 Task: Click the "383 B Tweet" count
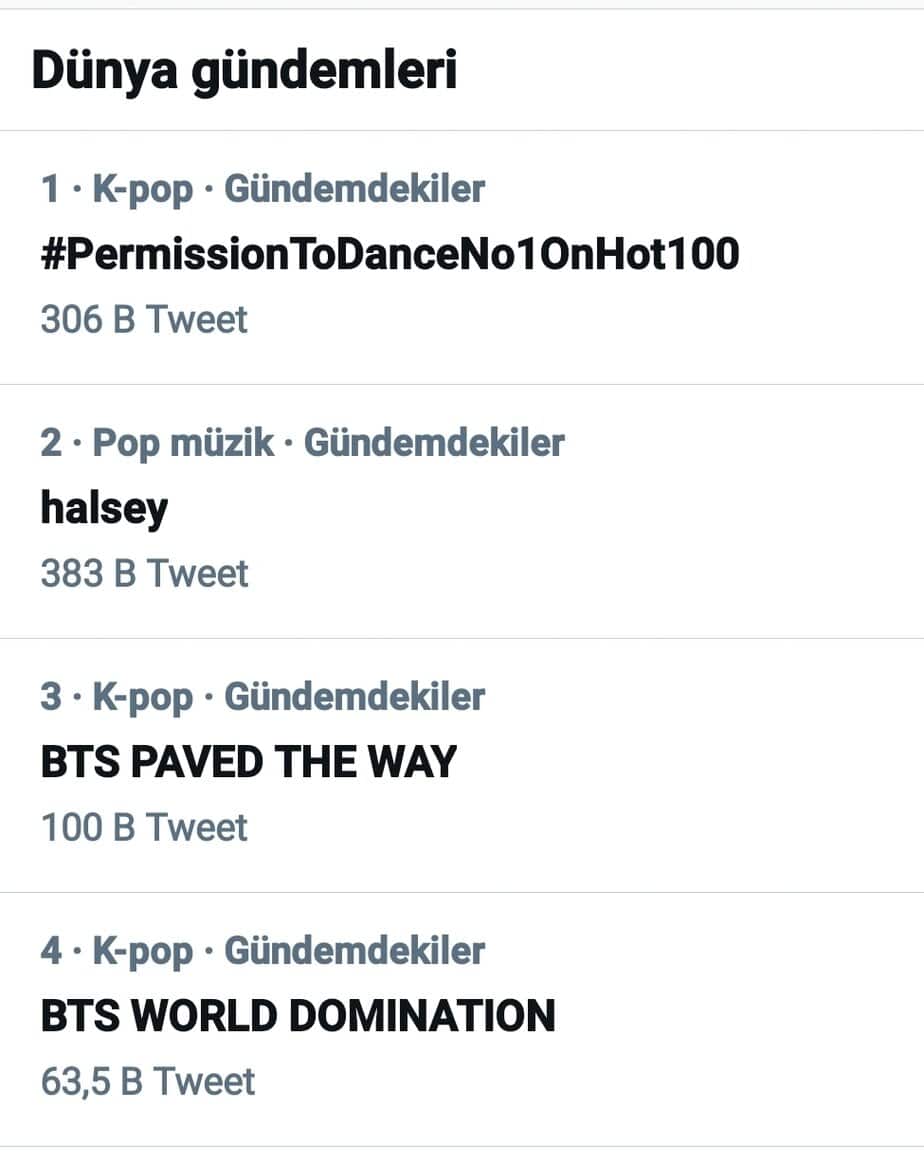click(144, 574)
